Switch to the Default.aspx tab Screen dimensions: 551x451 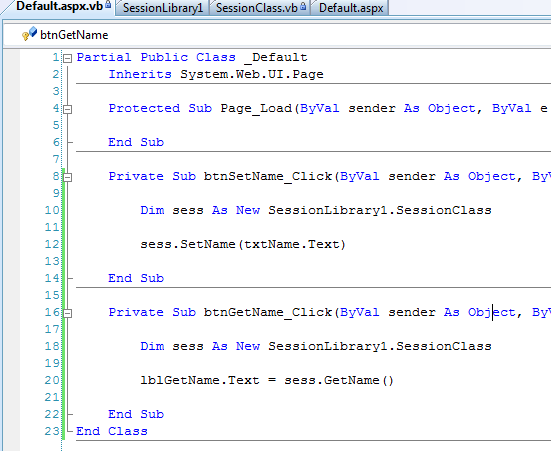[351, 8]
